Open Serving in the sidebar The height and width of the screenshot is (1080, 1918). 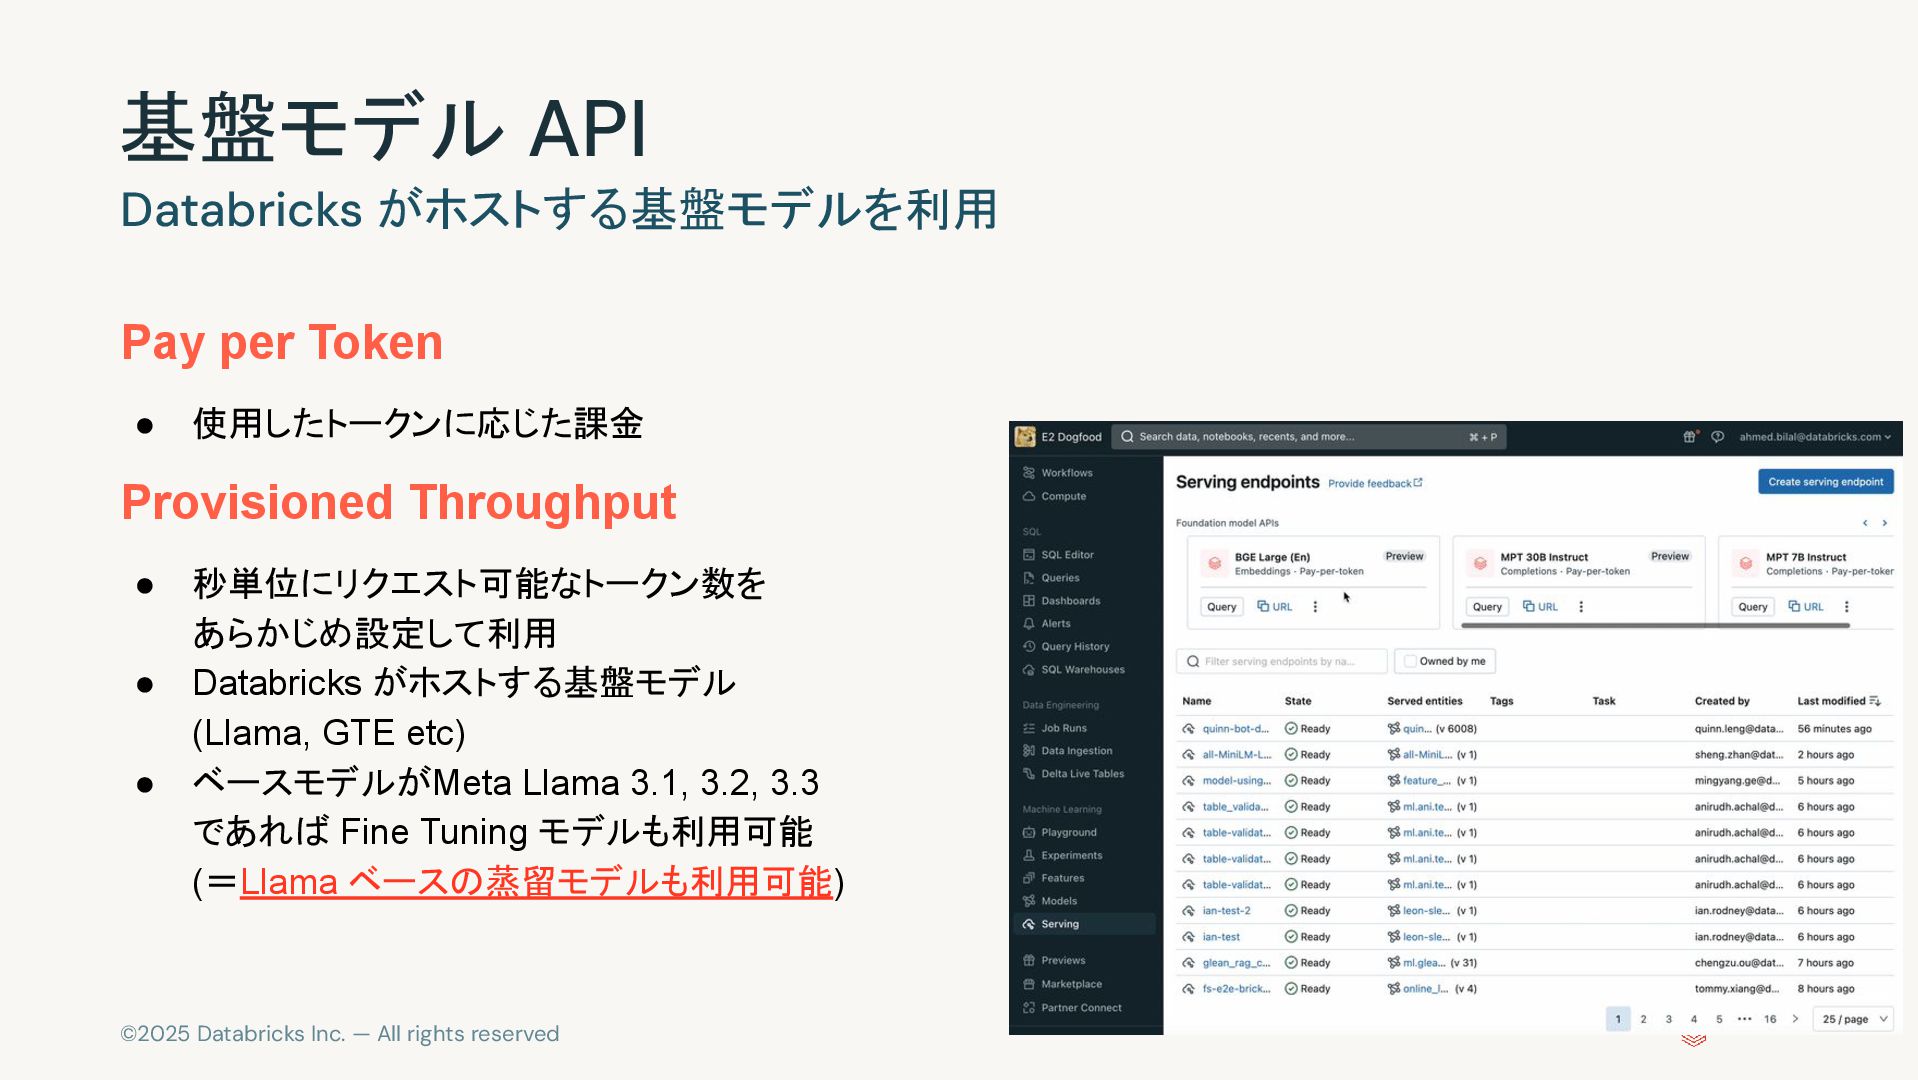tap(1085, 924)
